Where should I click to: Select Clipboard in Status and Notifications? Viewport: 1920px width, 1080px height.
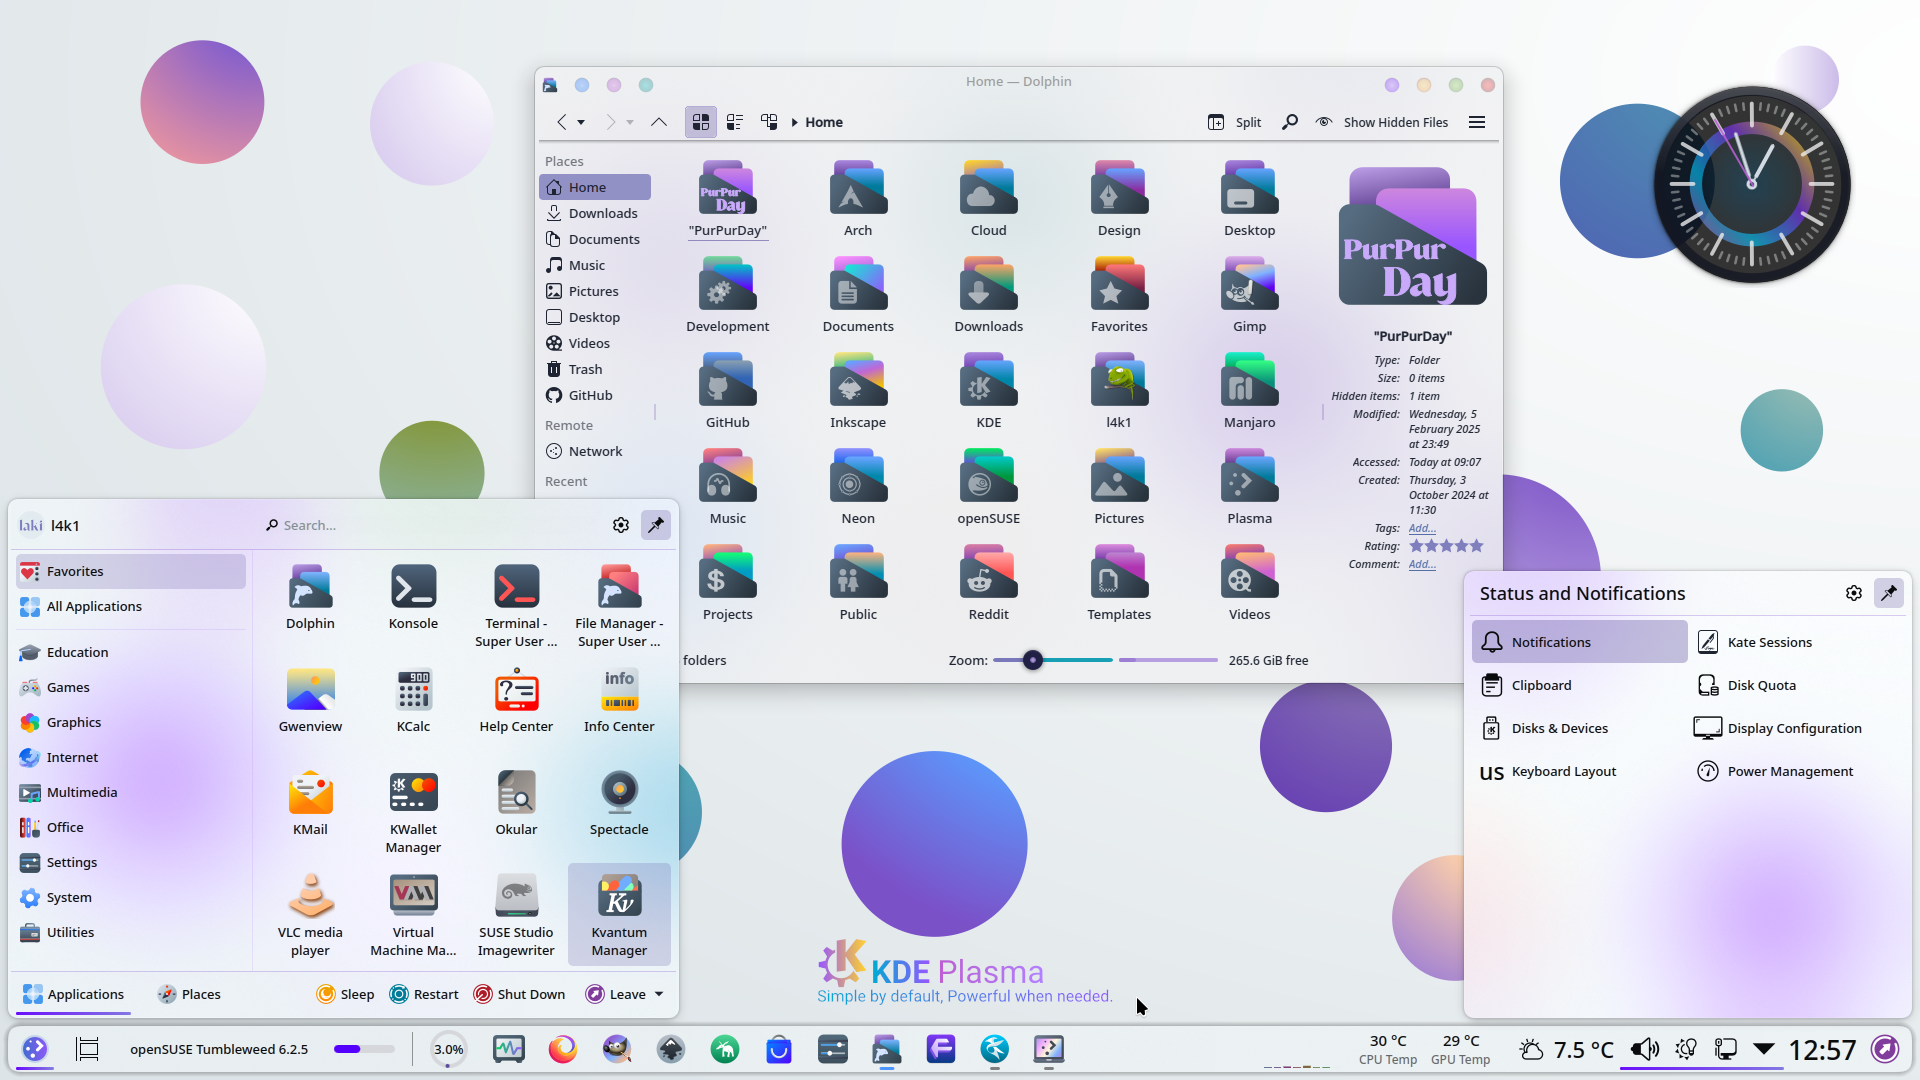click(x=1580, y=685)
